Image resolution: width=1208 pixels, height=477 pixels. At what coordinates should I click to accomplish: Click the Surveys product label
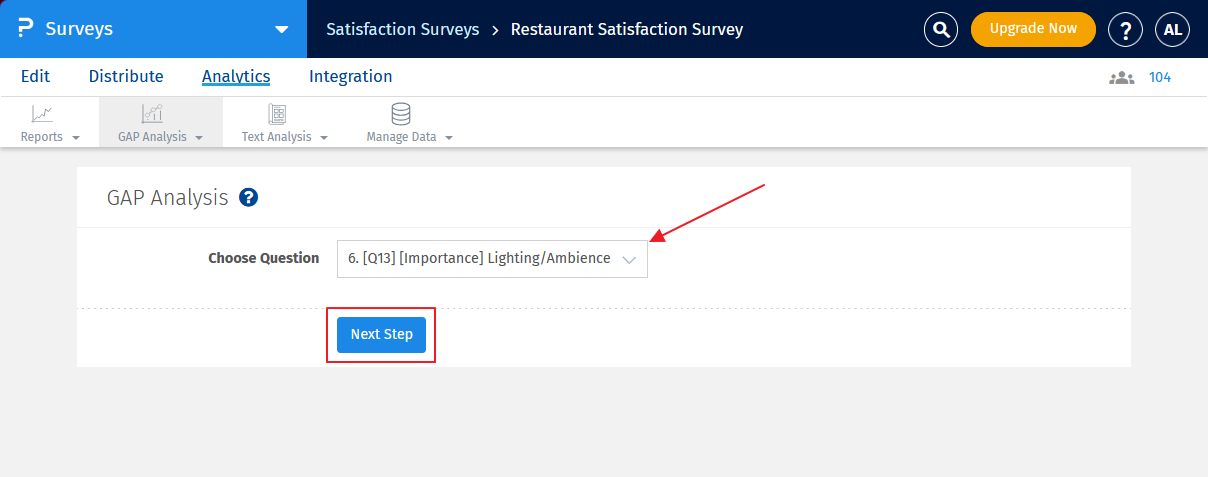pos(79,29)
